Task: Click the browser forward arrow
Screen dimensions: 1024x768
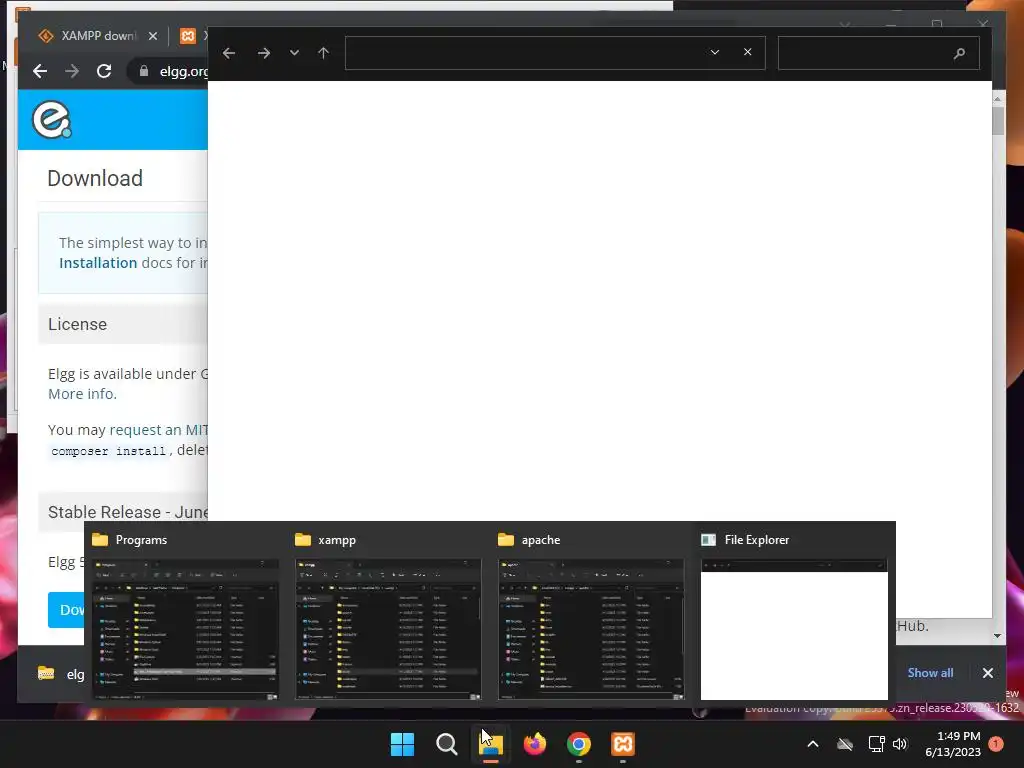Action: click(72, 71)
